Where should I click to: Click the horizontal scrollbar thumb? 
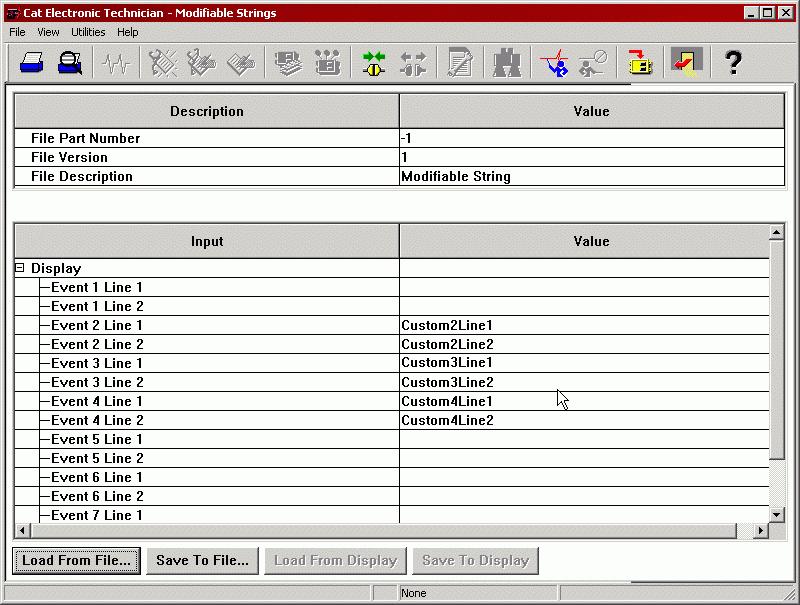pyautogui.click(x=383, y=531)
